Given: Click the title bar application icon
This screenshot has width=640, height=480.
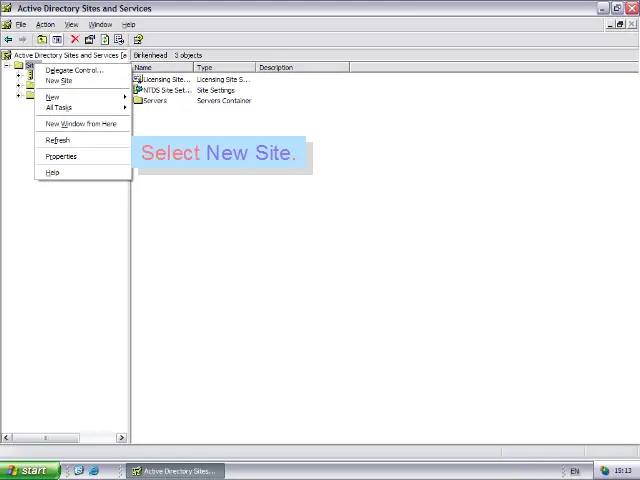Looking at the screenshot, I should 7,8.
